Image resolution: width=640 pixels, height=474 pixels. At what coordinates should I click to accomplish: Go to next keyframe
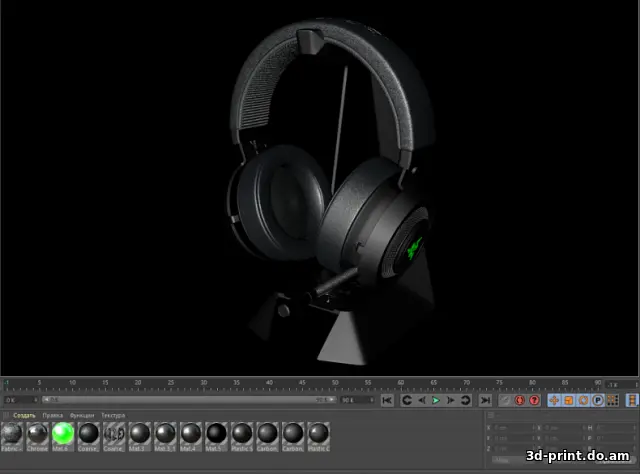(x=465, y=400)
